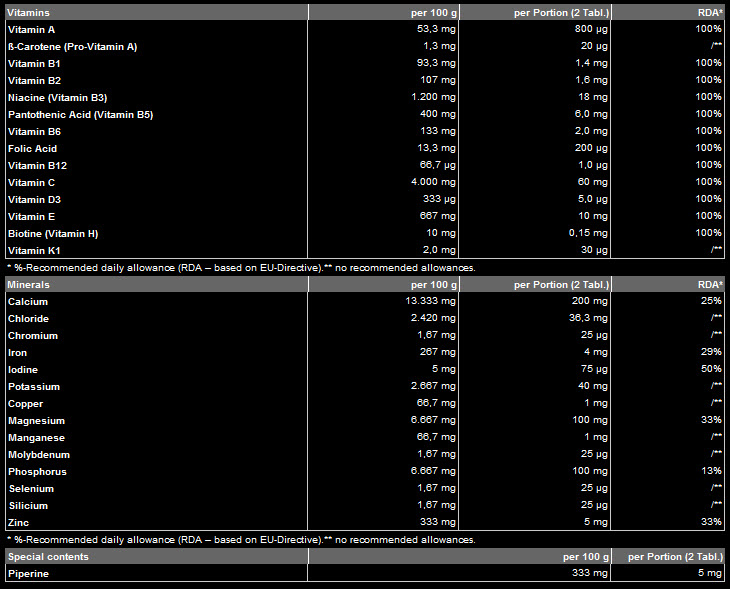Click Vitamin C's 4.000 mg value

pos(433,182)
